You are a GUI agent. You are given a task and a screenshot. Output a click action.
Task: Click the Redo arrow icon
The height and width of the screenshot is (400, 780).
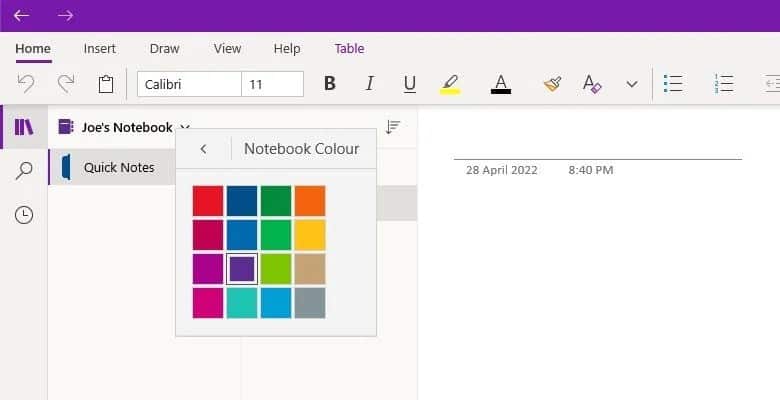click(66, 84)
